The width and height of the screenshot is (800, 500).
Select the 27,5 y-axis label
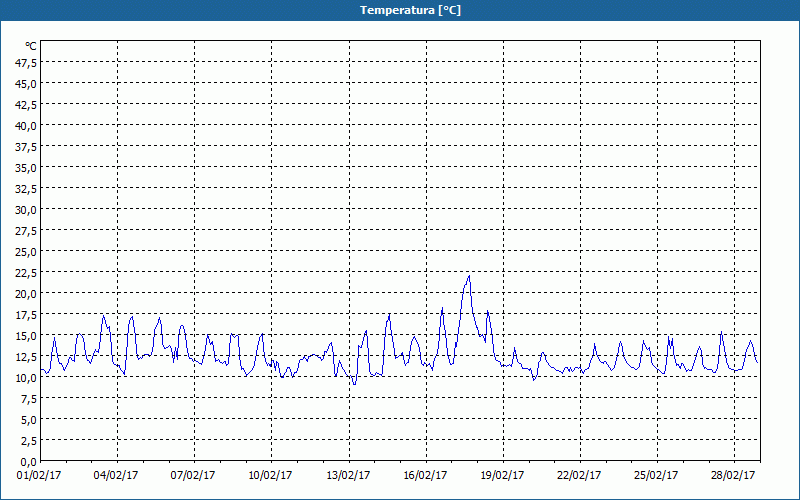pos(27,231)
